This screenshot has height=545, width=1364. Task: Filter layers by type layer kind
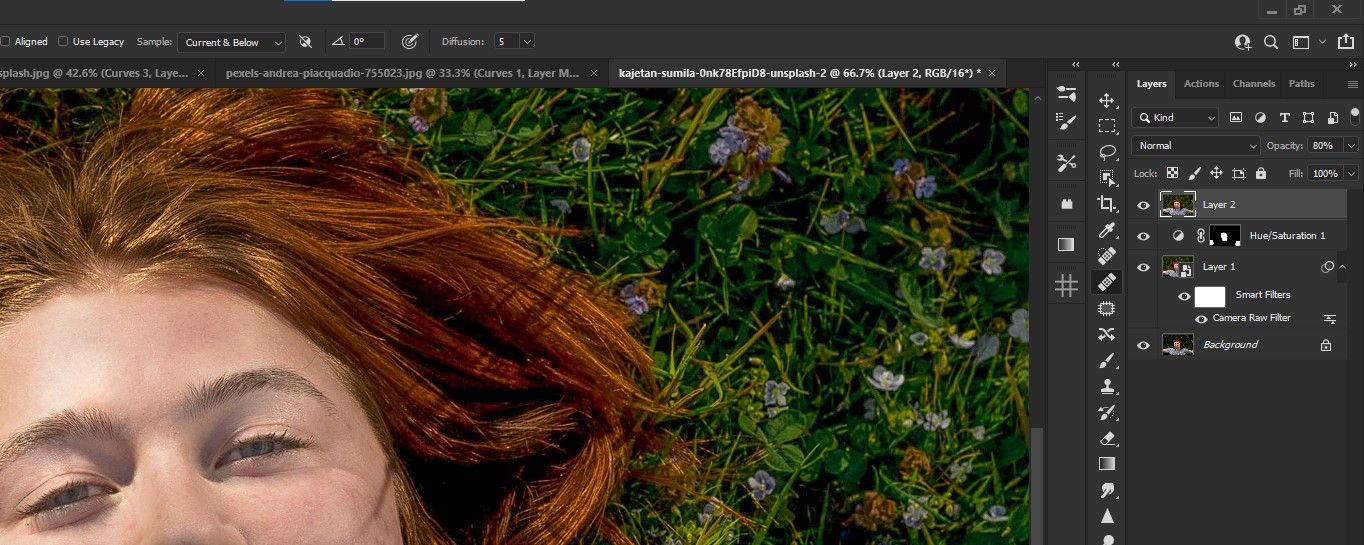pyautogui.click(x=1284, y=117)
